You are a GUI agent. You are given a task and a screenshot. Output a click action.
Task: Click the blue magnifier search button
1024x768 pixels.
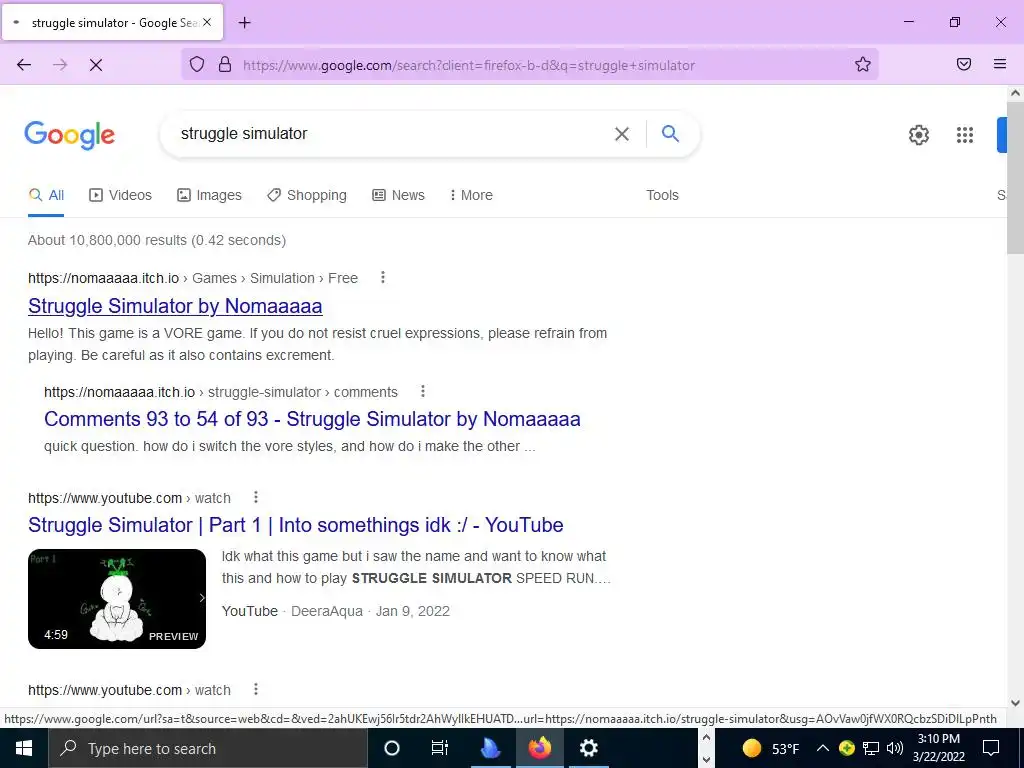[671, 134]
